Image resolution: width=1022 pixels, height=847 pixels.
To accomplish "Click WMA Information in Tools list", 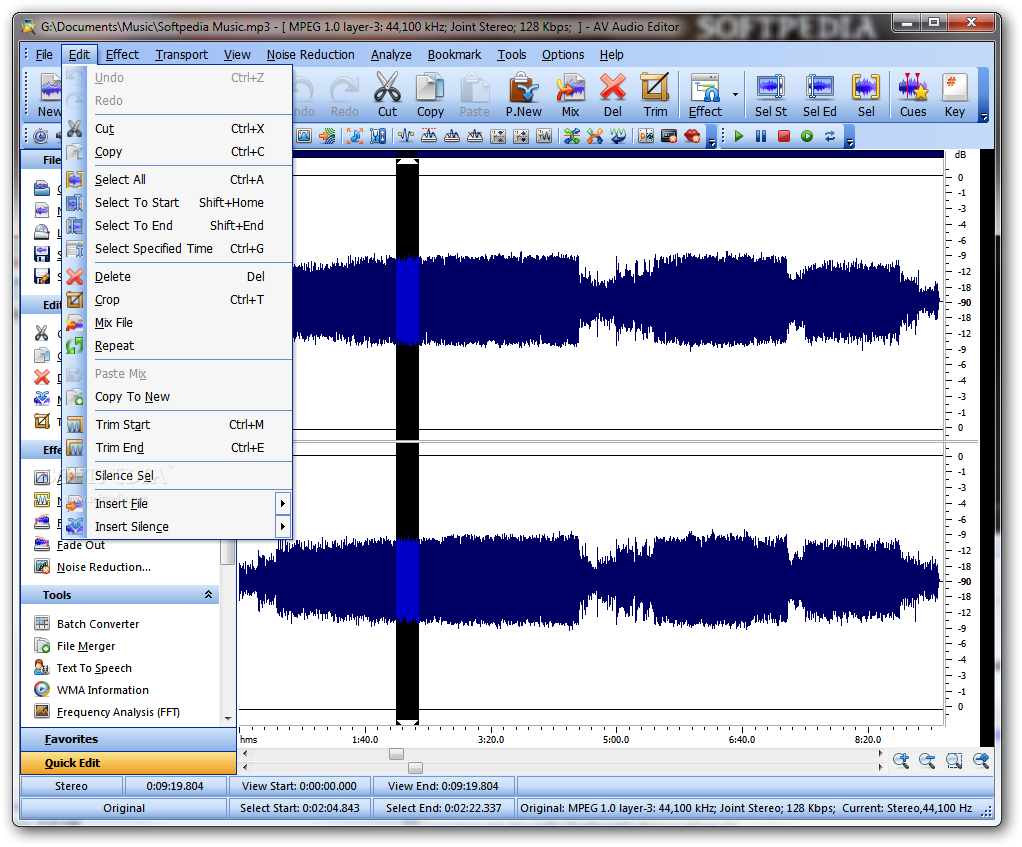I will [102, 690].
